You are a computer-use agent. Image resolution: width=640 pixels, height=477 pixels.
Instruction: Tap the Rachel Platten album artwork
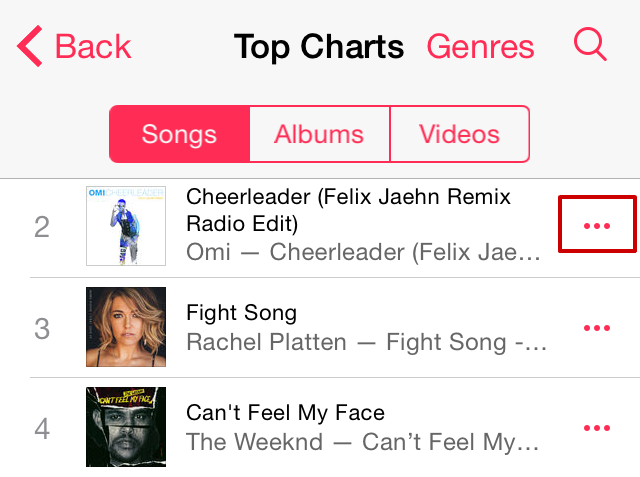[x=126, y=328]
